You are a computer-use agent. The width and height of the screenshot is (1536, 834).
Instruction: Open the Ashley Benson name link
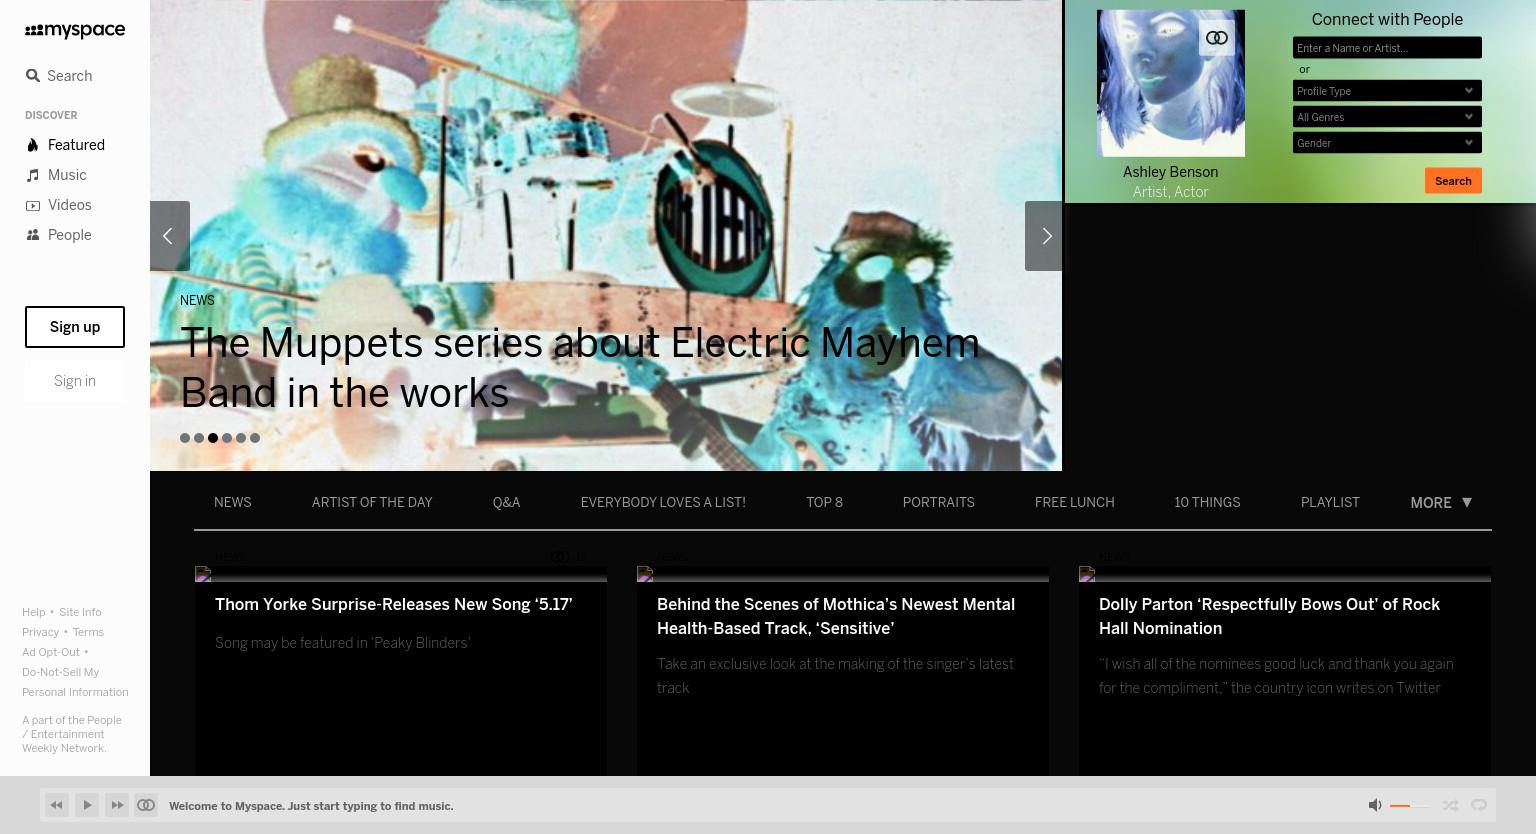[x=1170, y=172]
